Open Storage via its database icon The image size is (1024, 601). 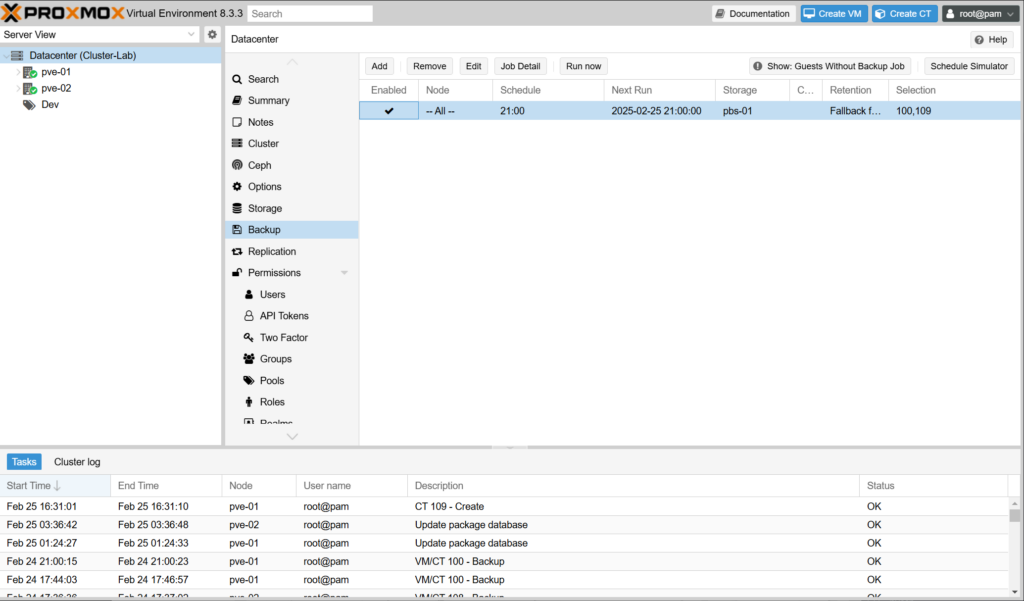237,208
